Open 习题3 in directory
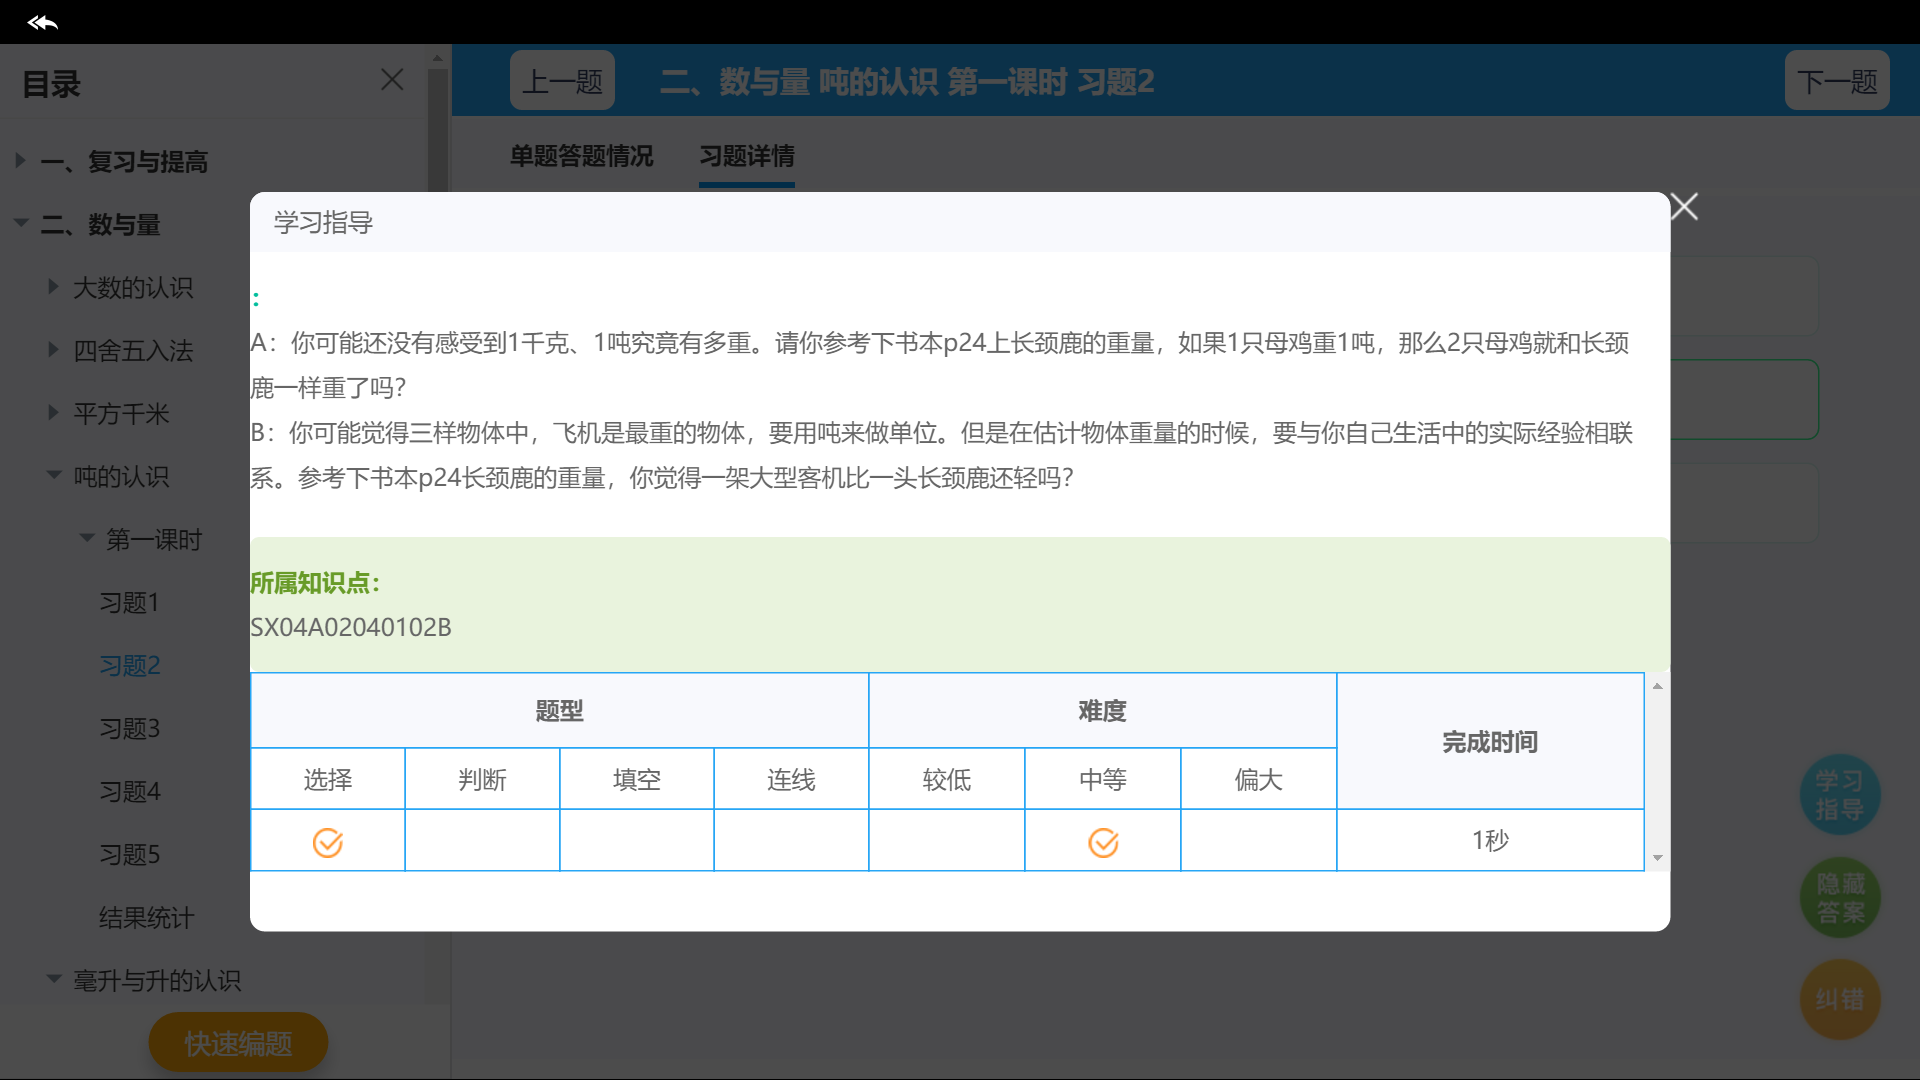This screenshot has width=1920, height=1080. [x=130, y=728]
